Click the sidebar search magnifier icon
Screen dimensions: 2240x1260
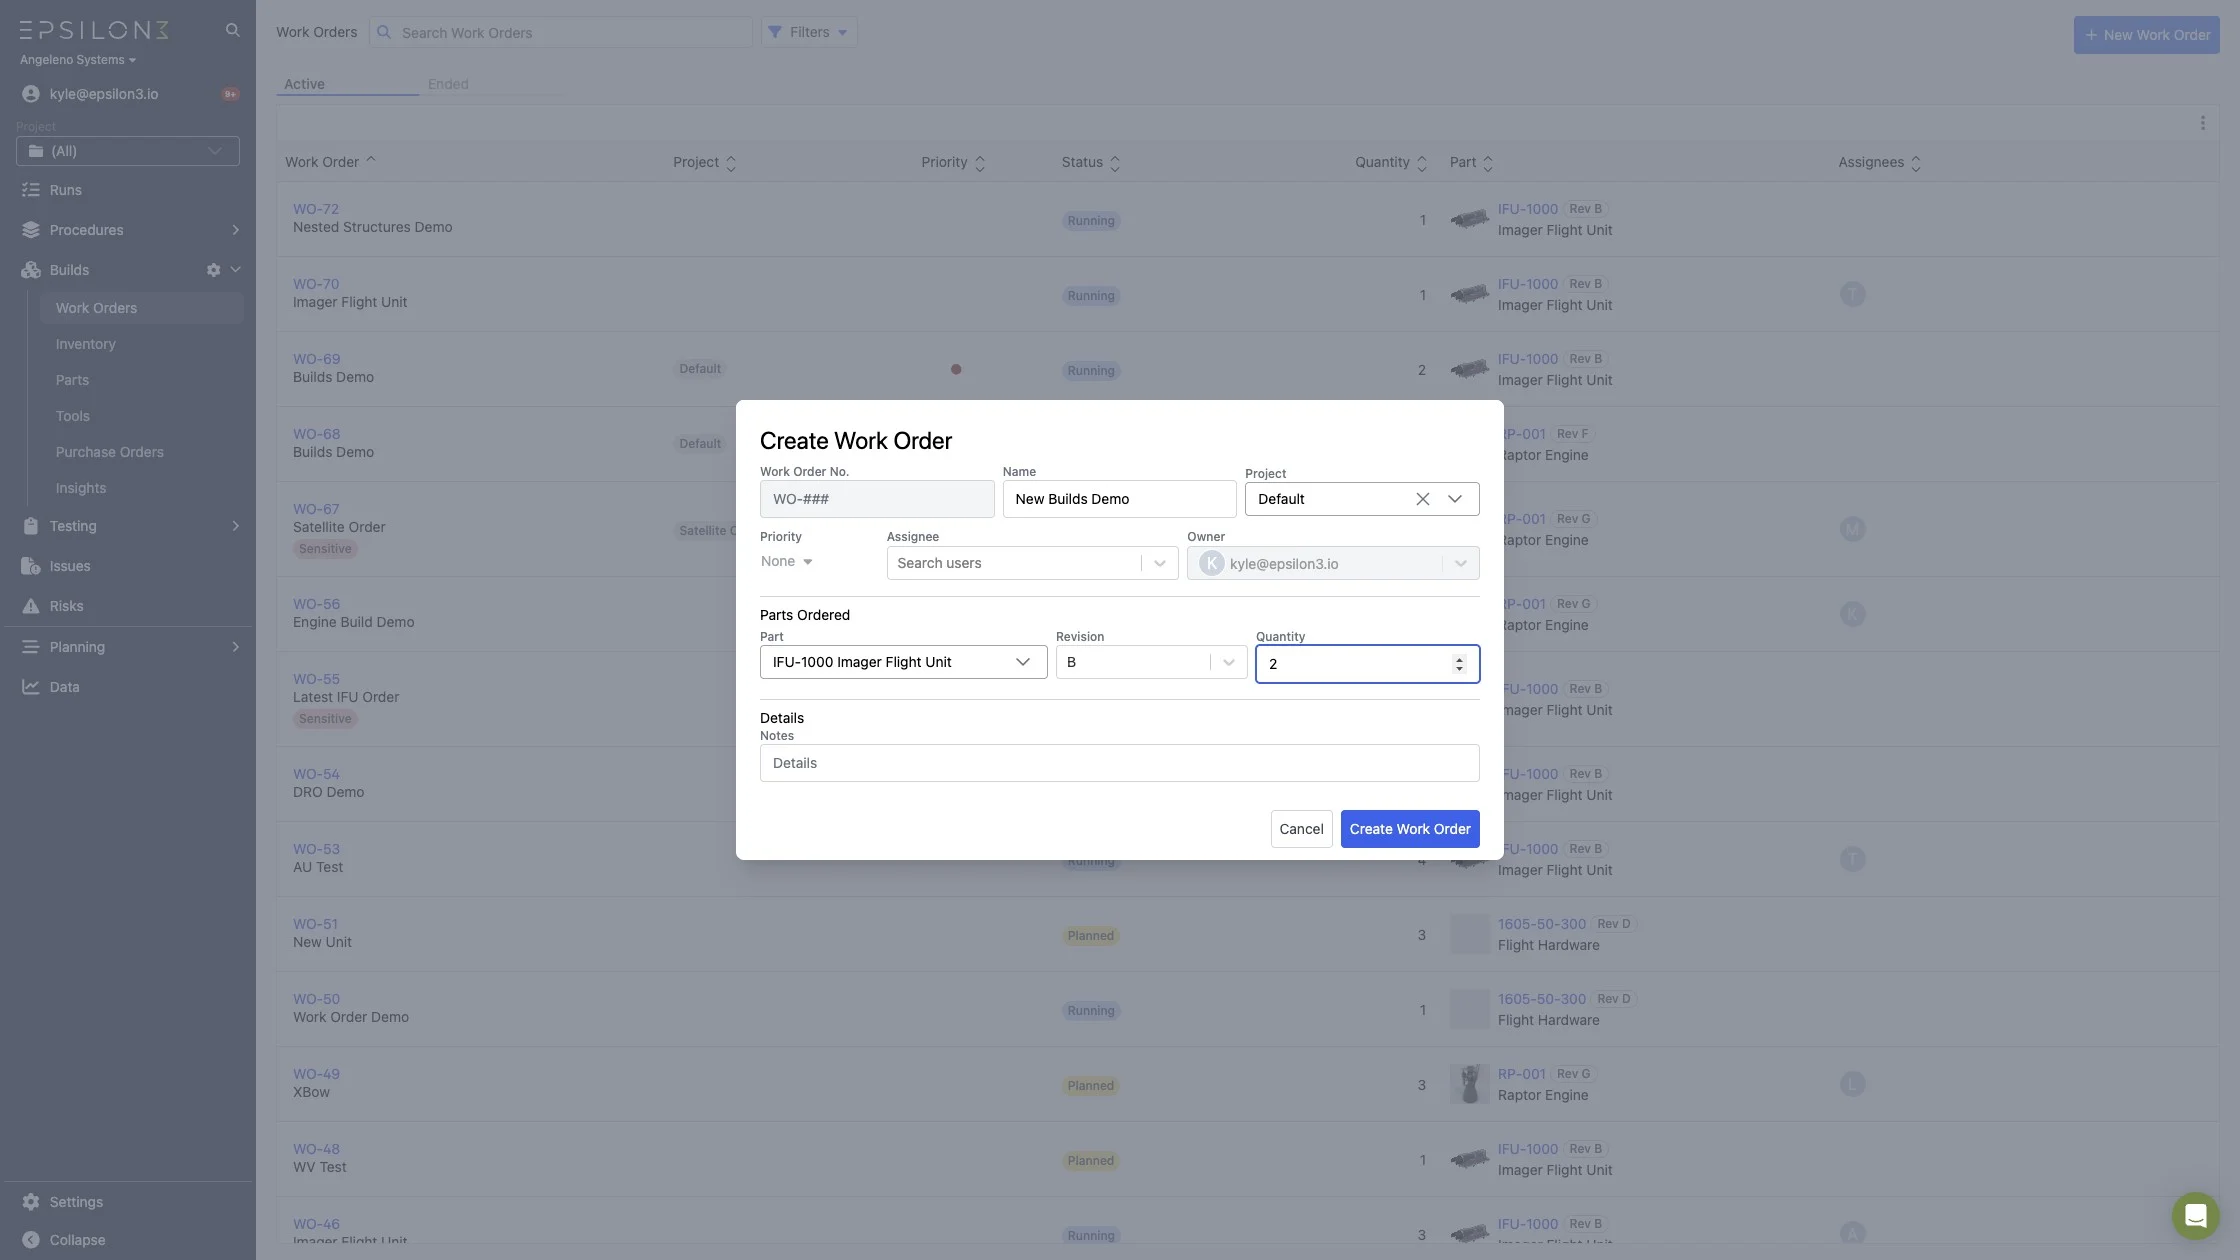click(232, 30)
